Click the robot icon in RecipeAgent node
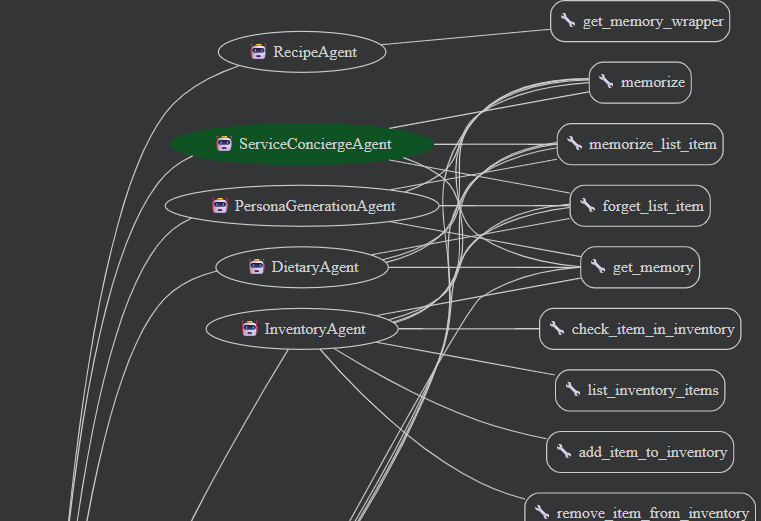This screenshot has height=521, width=761. pos(258,51)
